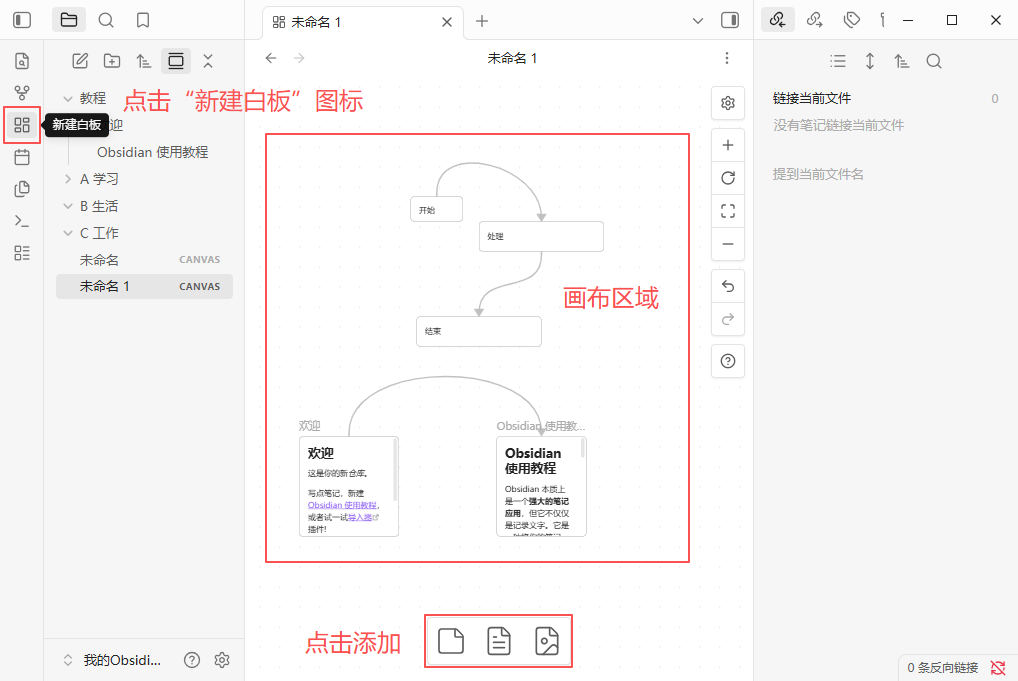The height and width of the screenshot is (681, 1018).
Task: Create a new note with pencil icon
Action: (80, 61)
